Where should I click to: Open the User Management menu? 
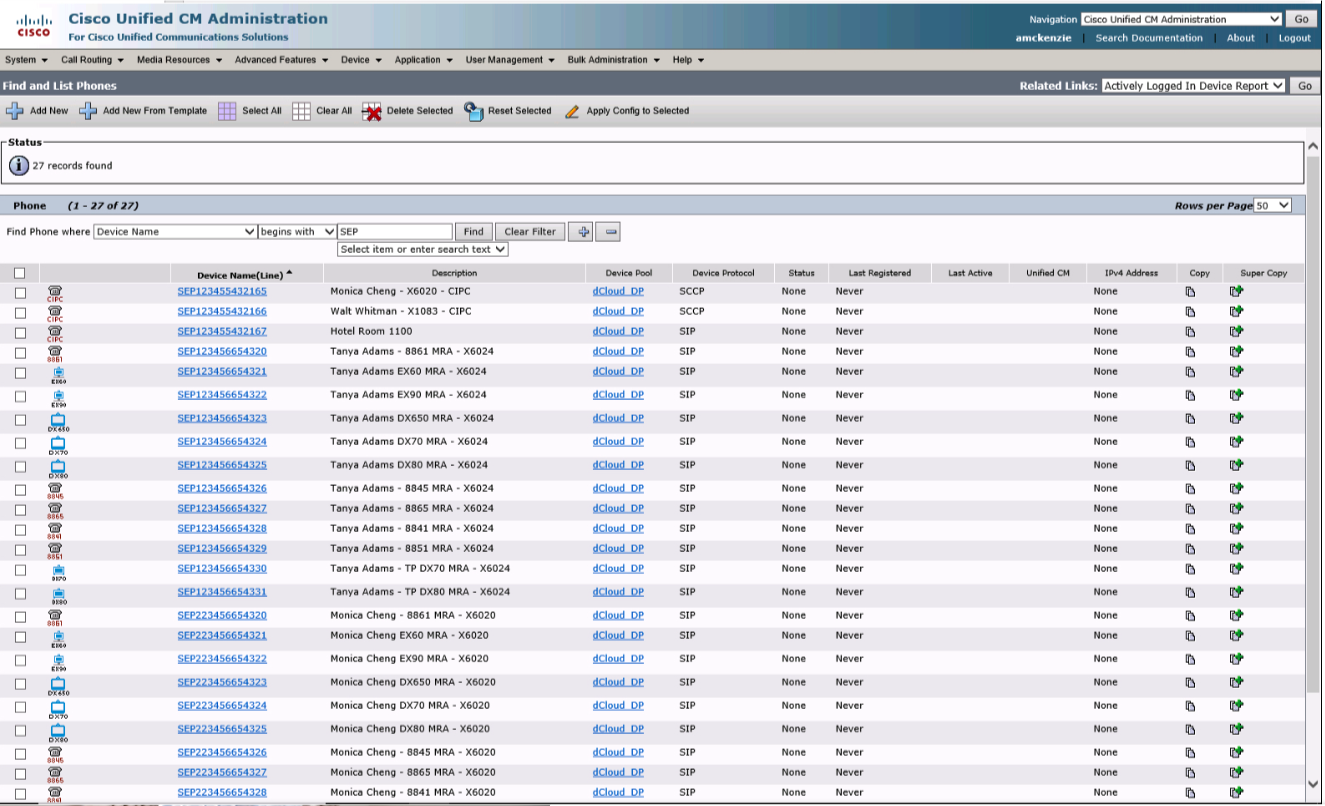pyautogui.click(x=510, y=60)
